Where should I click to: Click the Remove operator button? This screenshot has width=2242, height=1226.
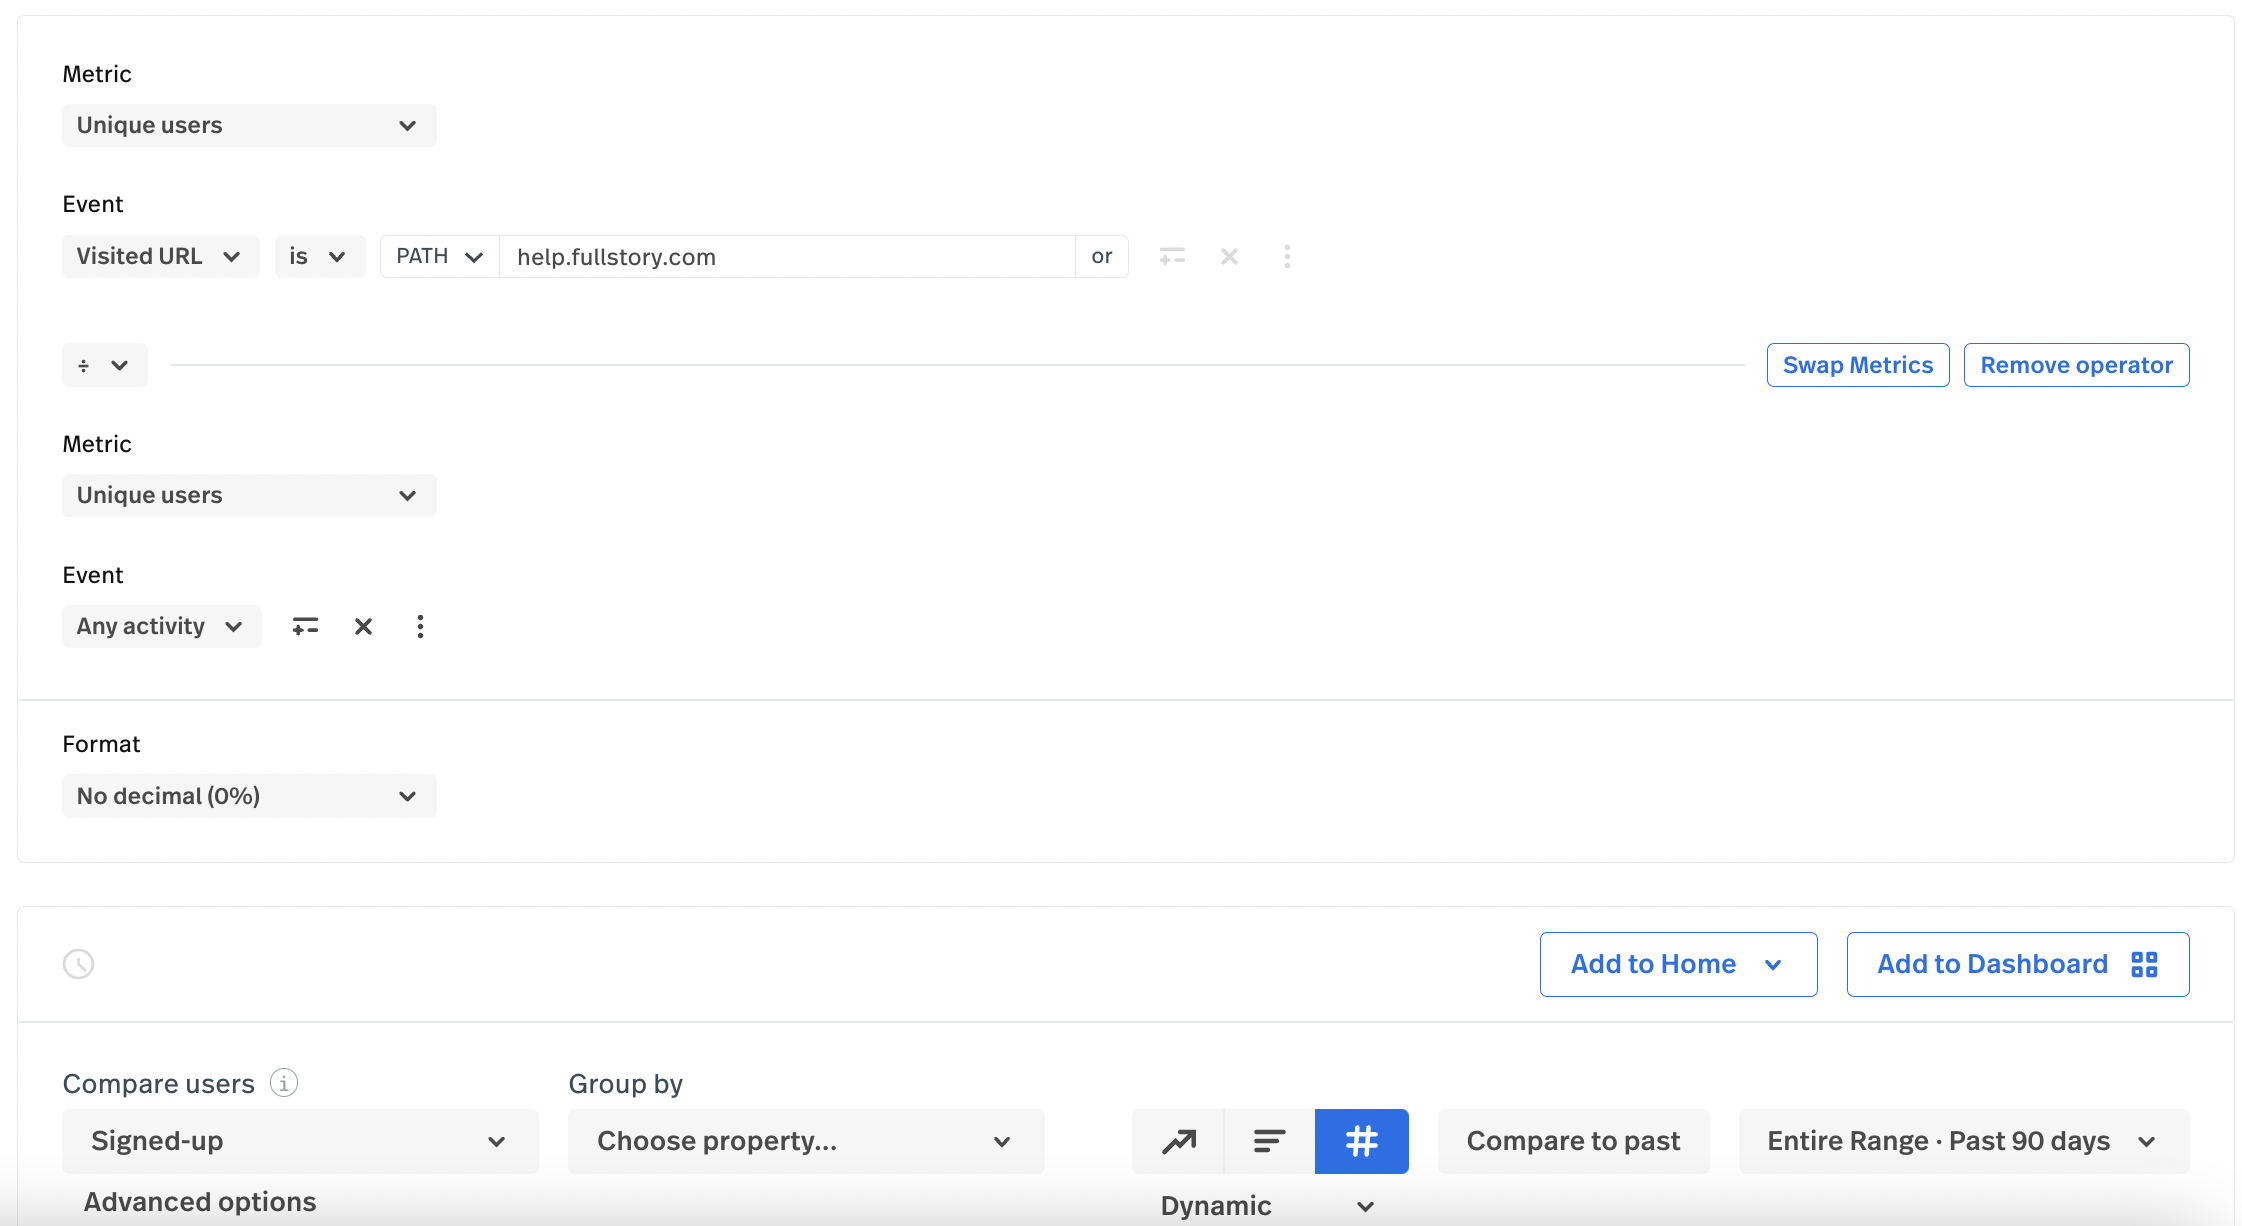[x=2076, y=365]
